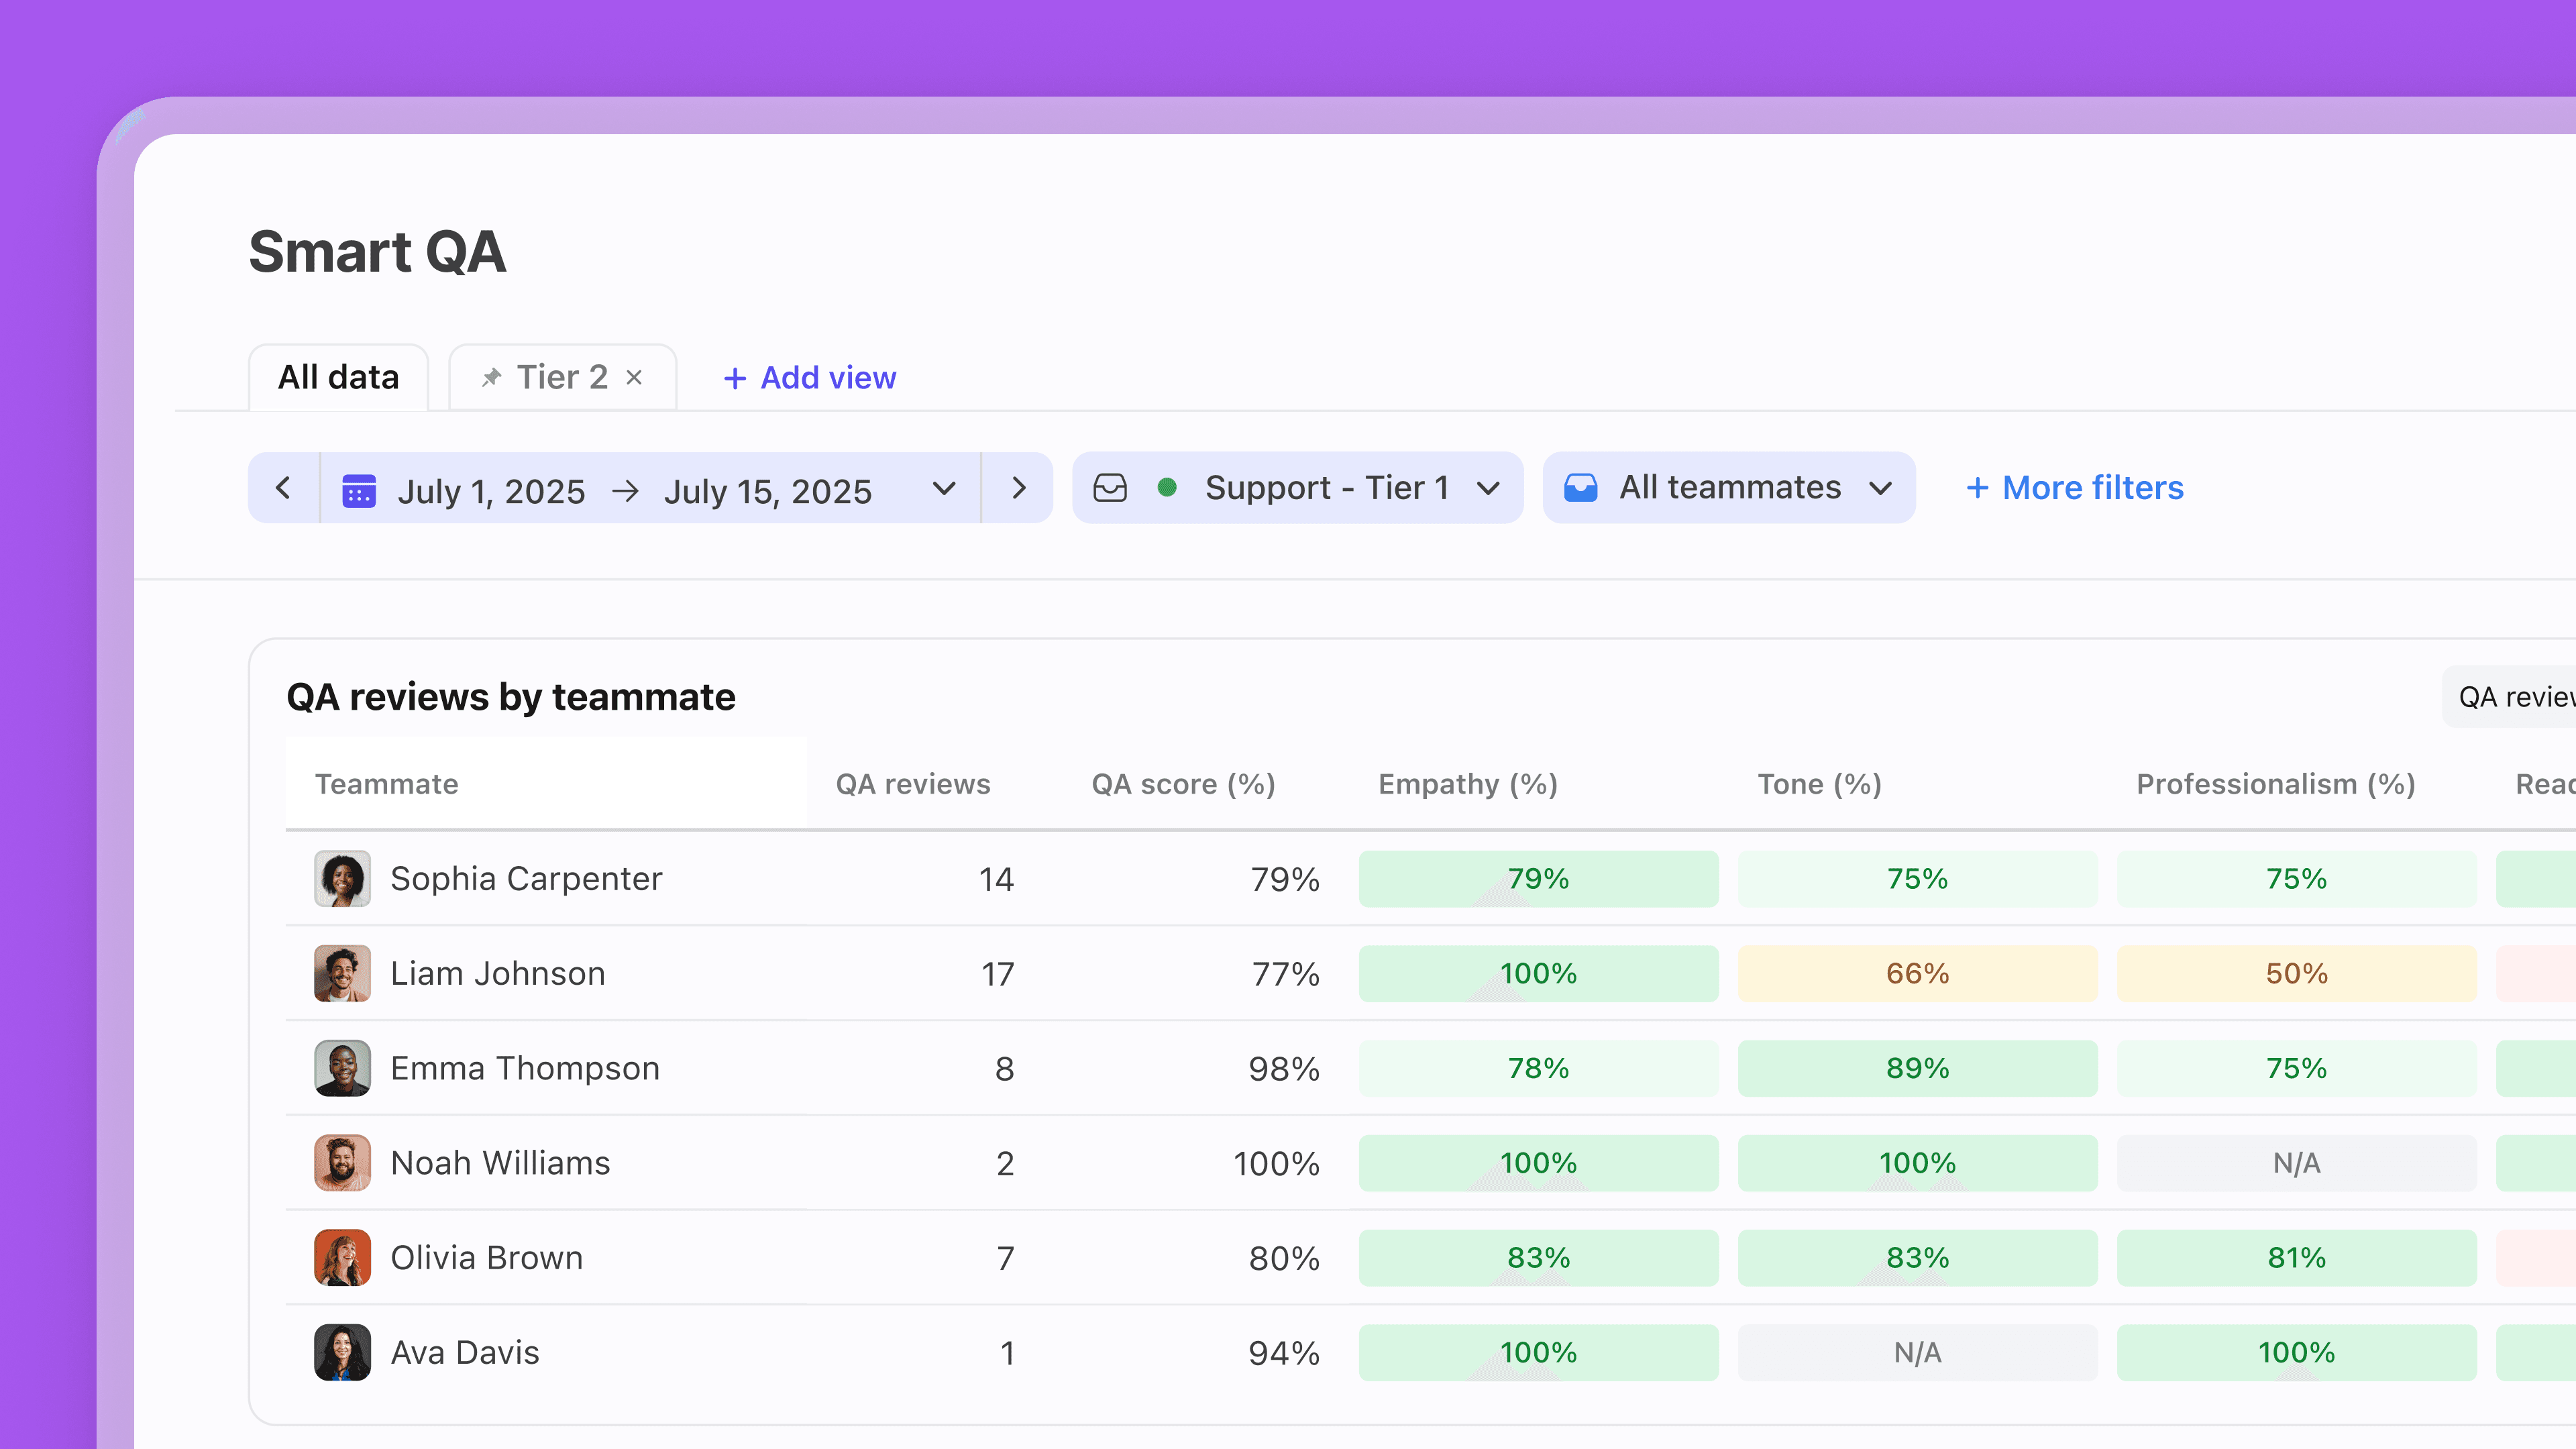2576x1449 pixels.
Task: Go to previous date range arrow
Action: pos(284,488)
